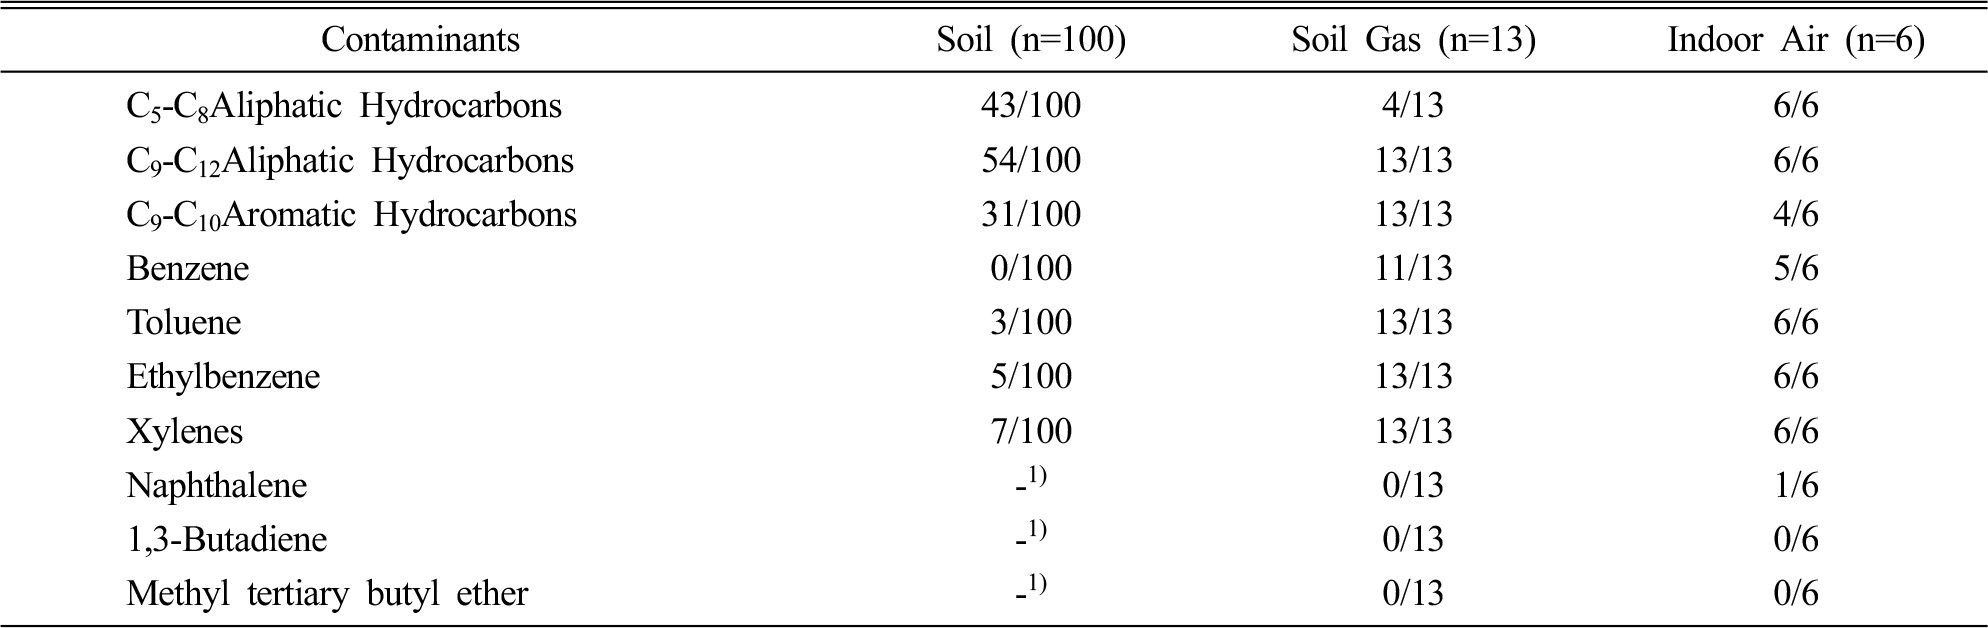Click the Contaminants column header
This screenshot has height=628, width=1988.
[x=420, y=40]
